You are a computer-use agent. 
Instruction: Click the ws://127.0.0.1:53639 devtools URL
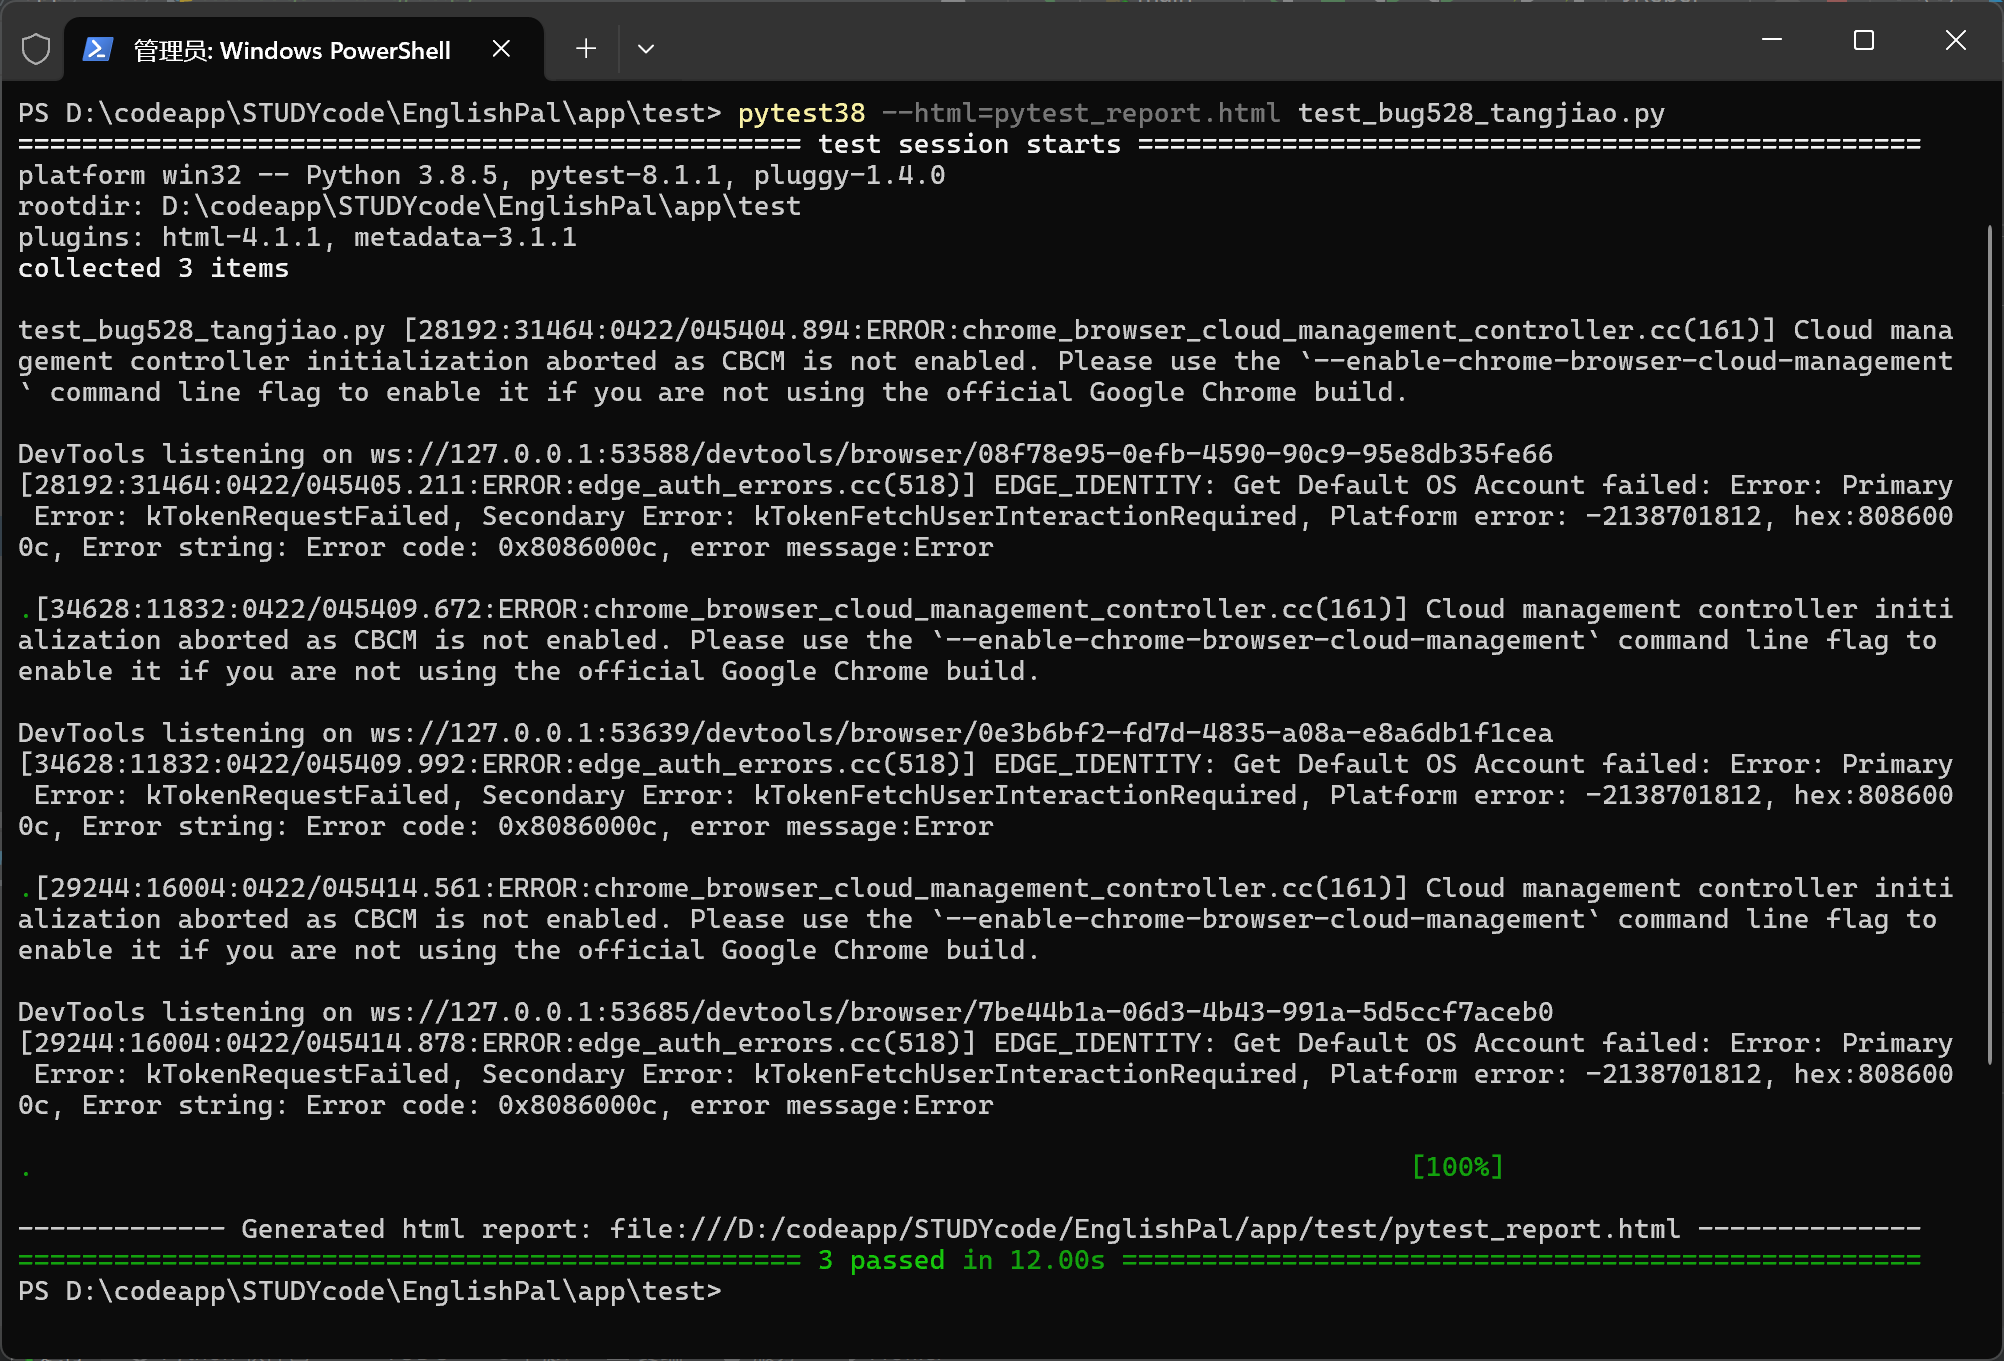[x=960, y=733]
